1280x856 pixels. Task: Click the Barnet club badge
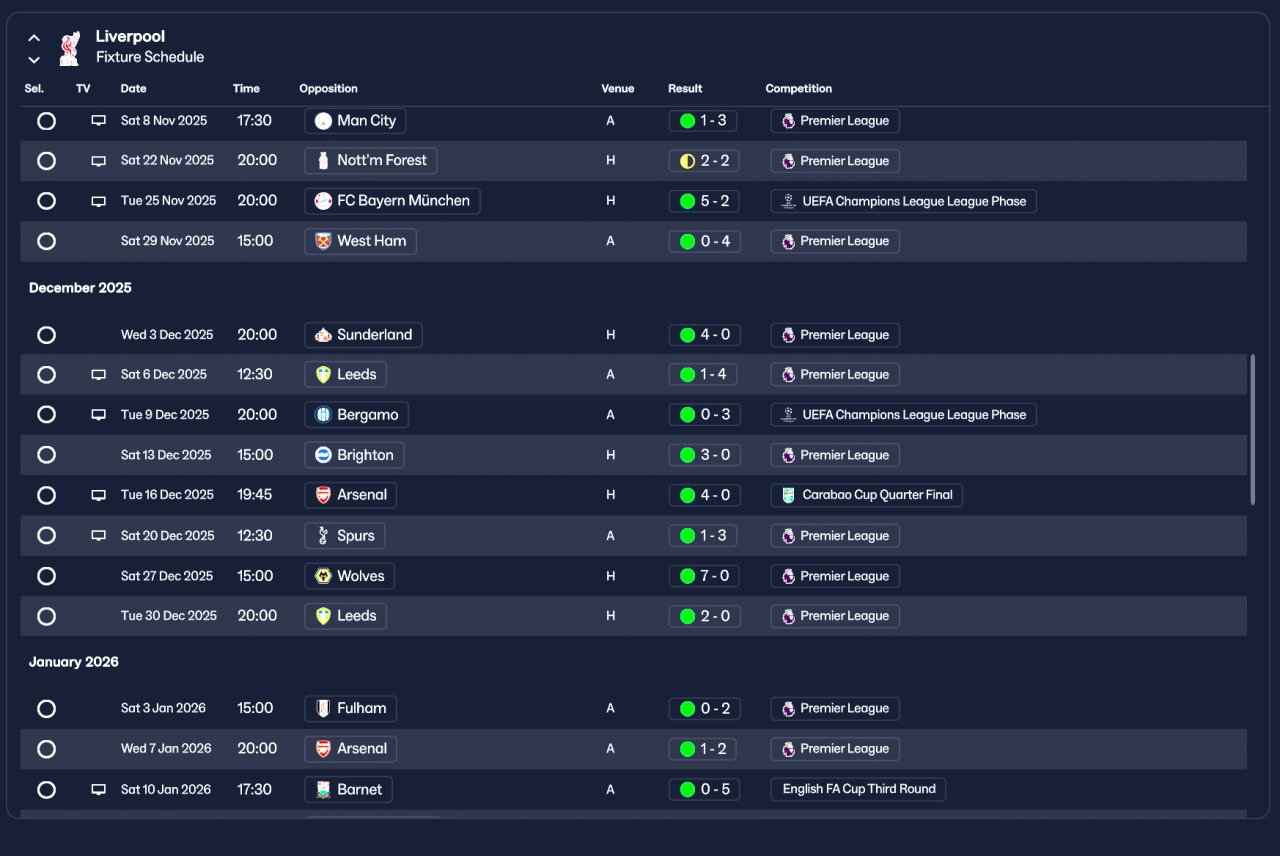coord(323,789)
